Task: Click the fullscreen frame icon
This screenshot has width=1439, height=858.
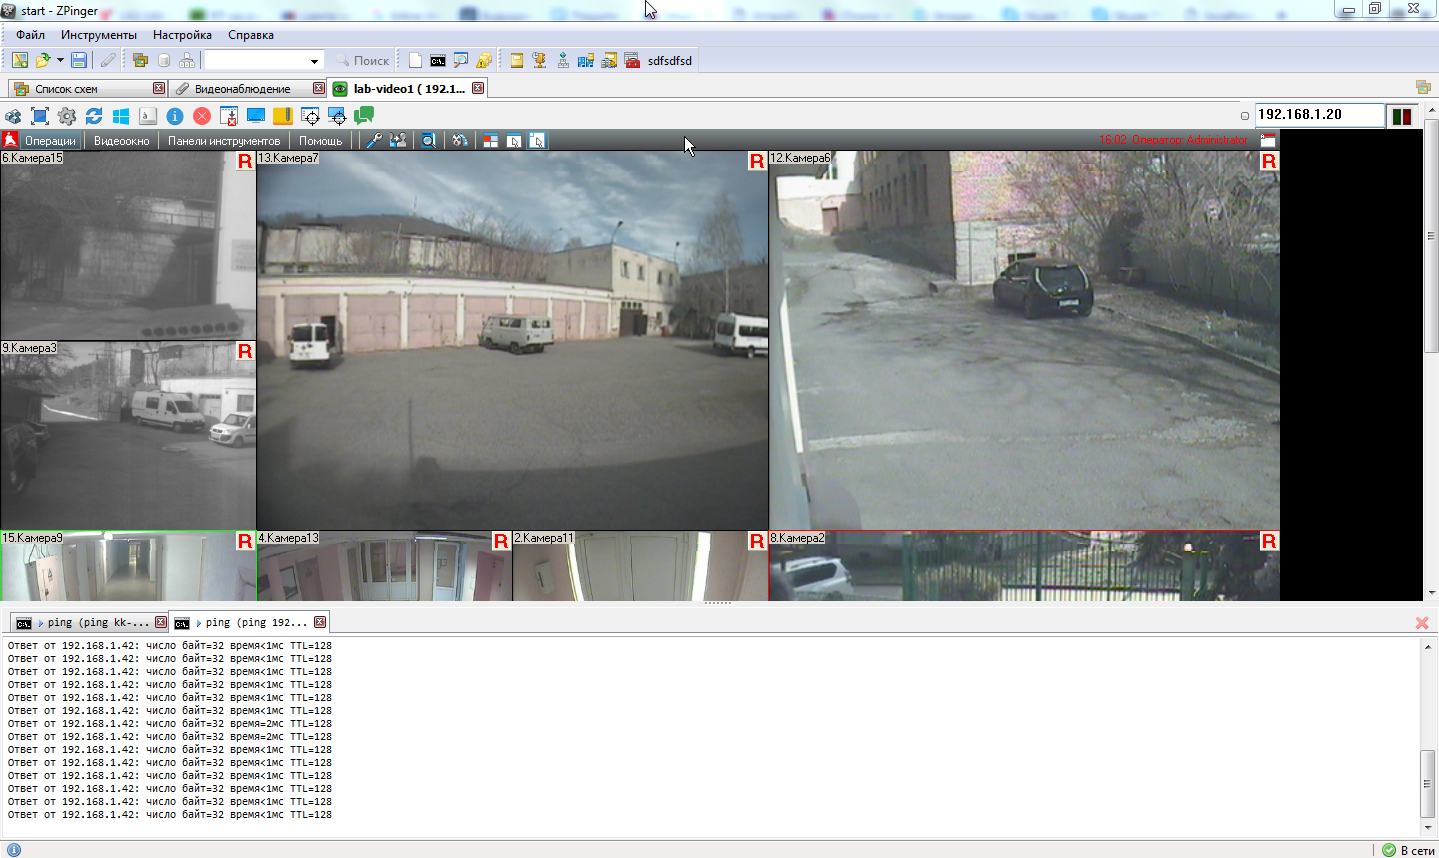Action: [40, 116]
